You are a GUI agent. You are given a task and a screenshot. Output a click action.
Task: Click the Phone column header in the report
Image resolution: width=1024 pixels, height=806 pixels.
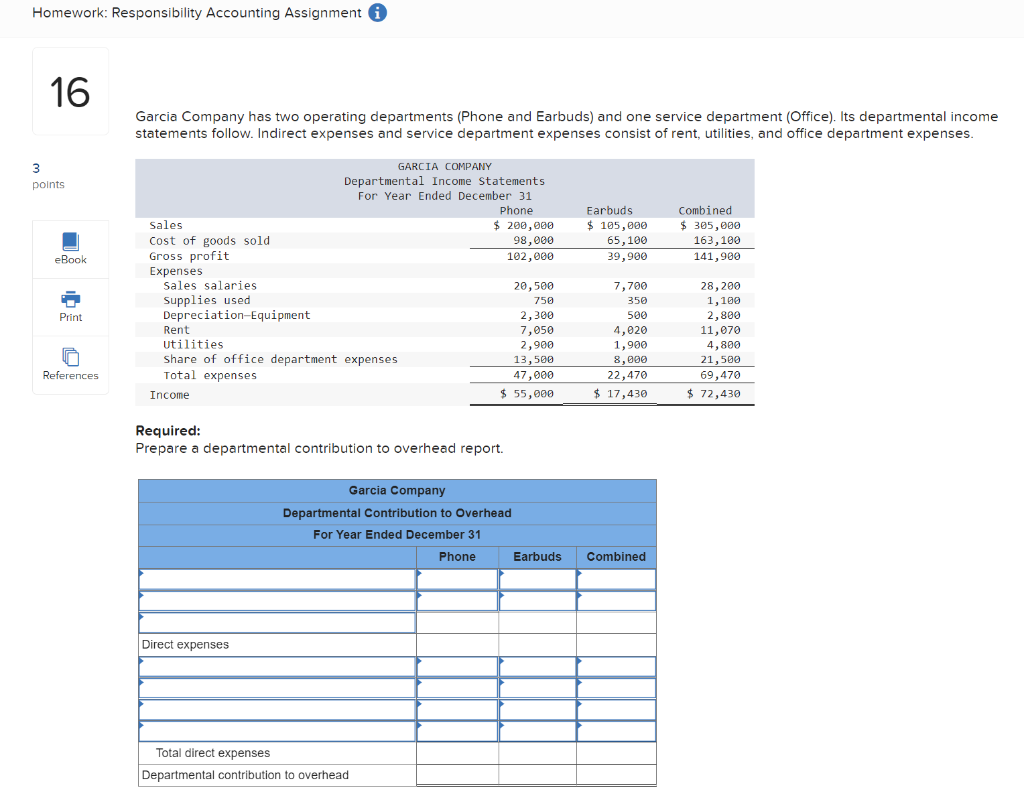[457, 557]
